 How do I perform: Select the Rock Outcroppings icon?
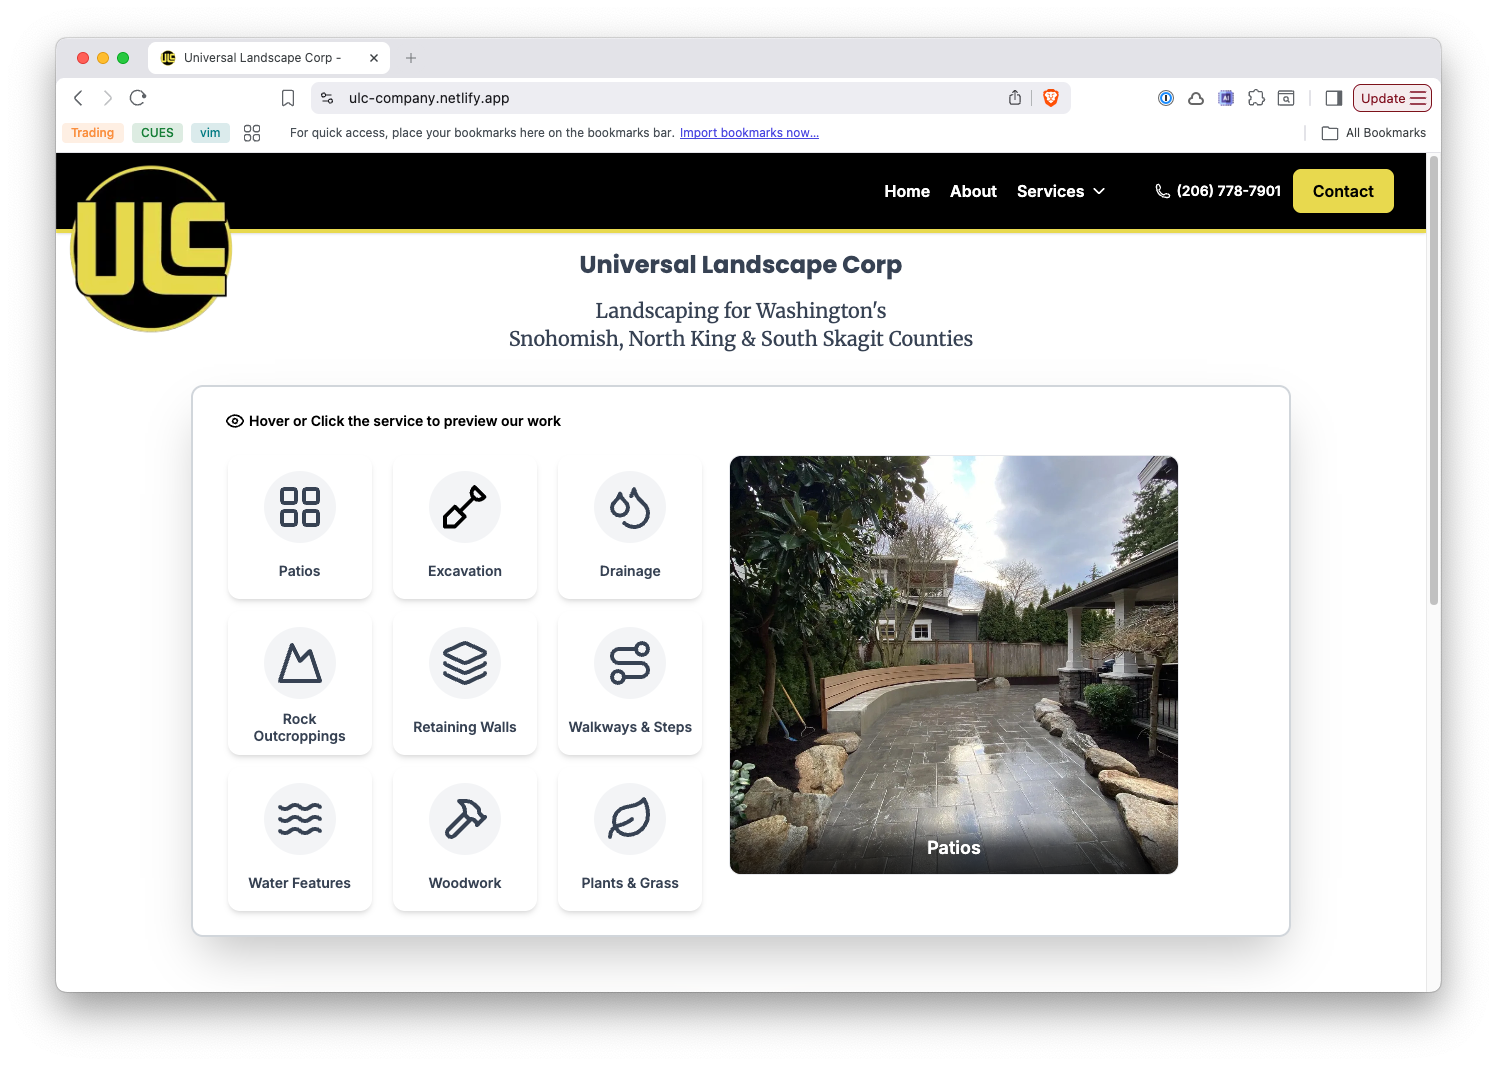coord(299,663)
